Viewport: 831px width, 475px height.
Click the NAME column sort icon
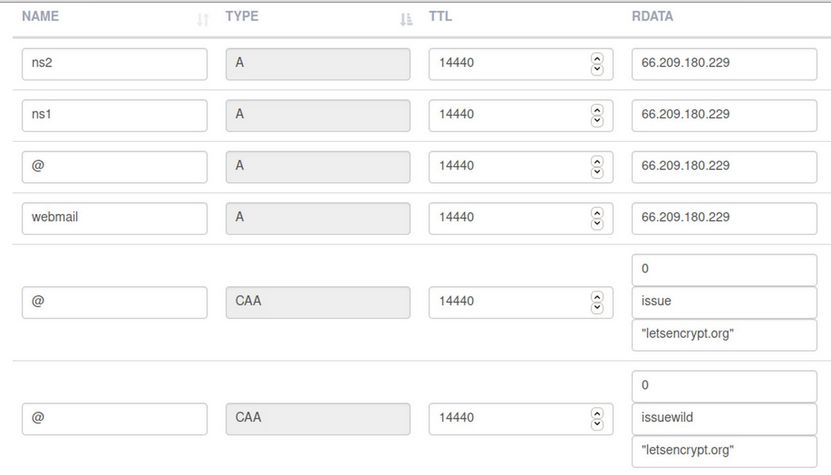(x=203, y=19)
